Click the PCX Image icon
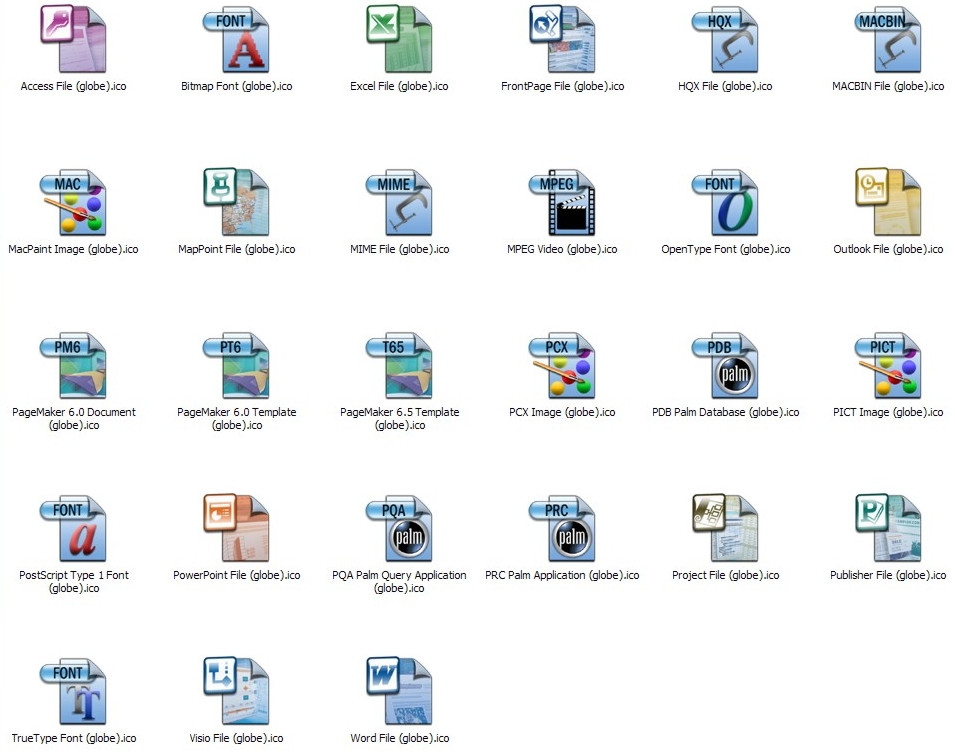This screenshot has width=955, height=752. [562, 365]
